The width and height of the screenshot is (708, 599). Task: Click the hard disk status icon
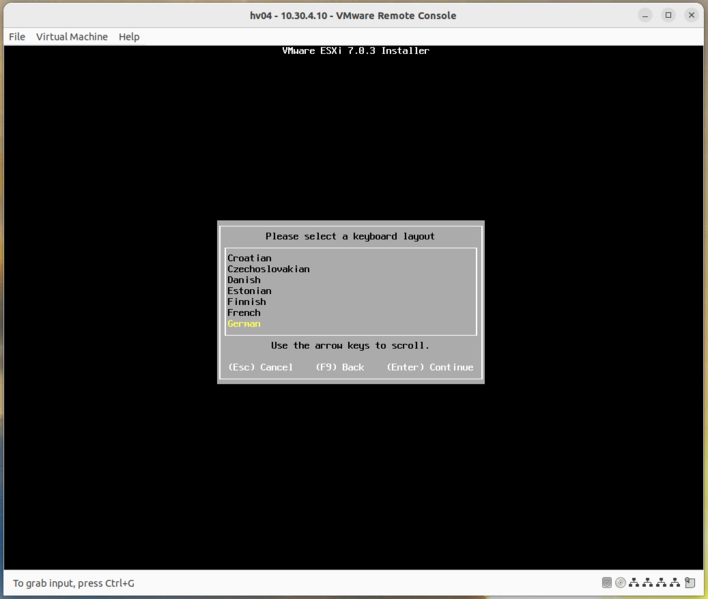coord(607,583)
